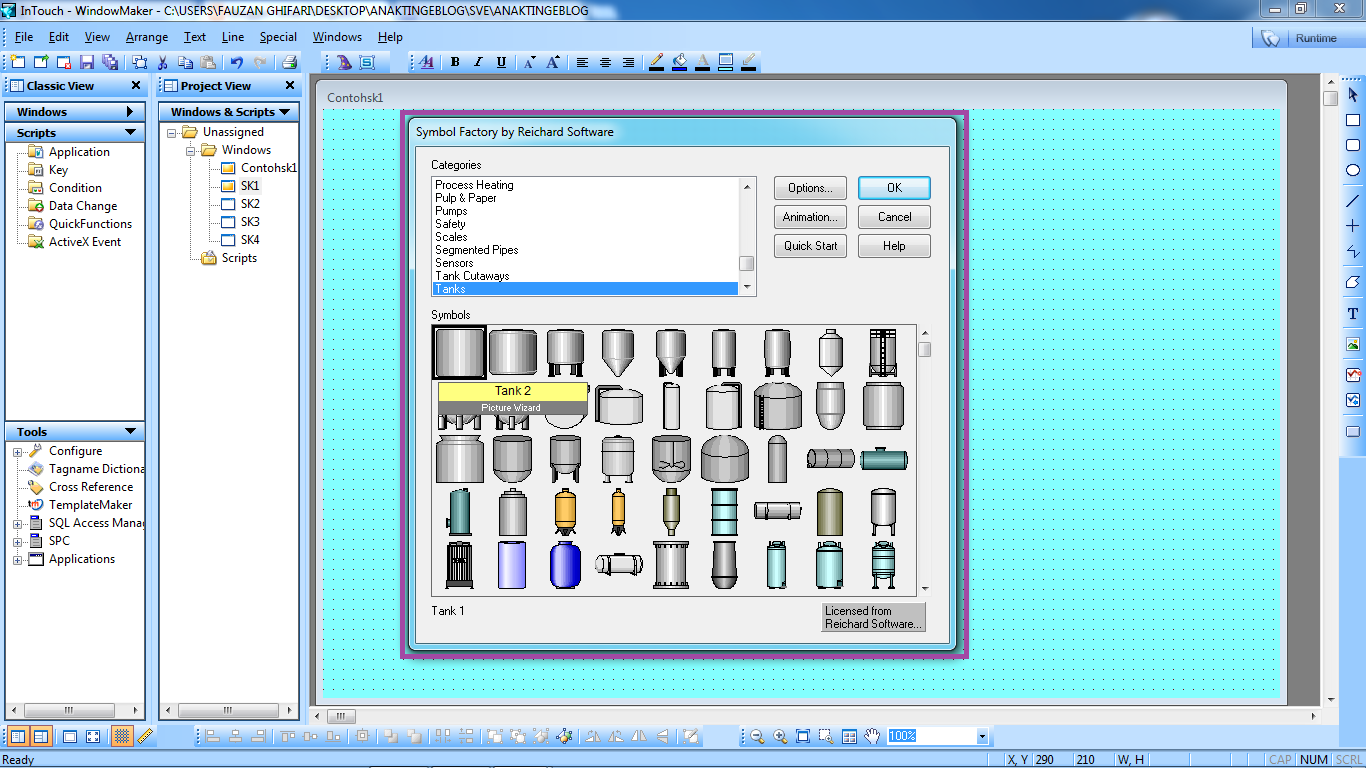
Task: Collapse the Unassigned tree node
Action: coord(172,132)
